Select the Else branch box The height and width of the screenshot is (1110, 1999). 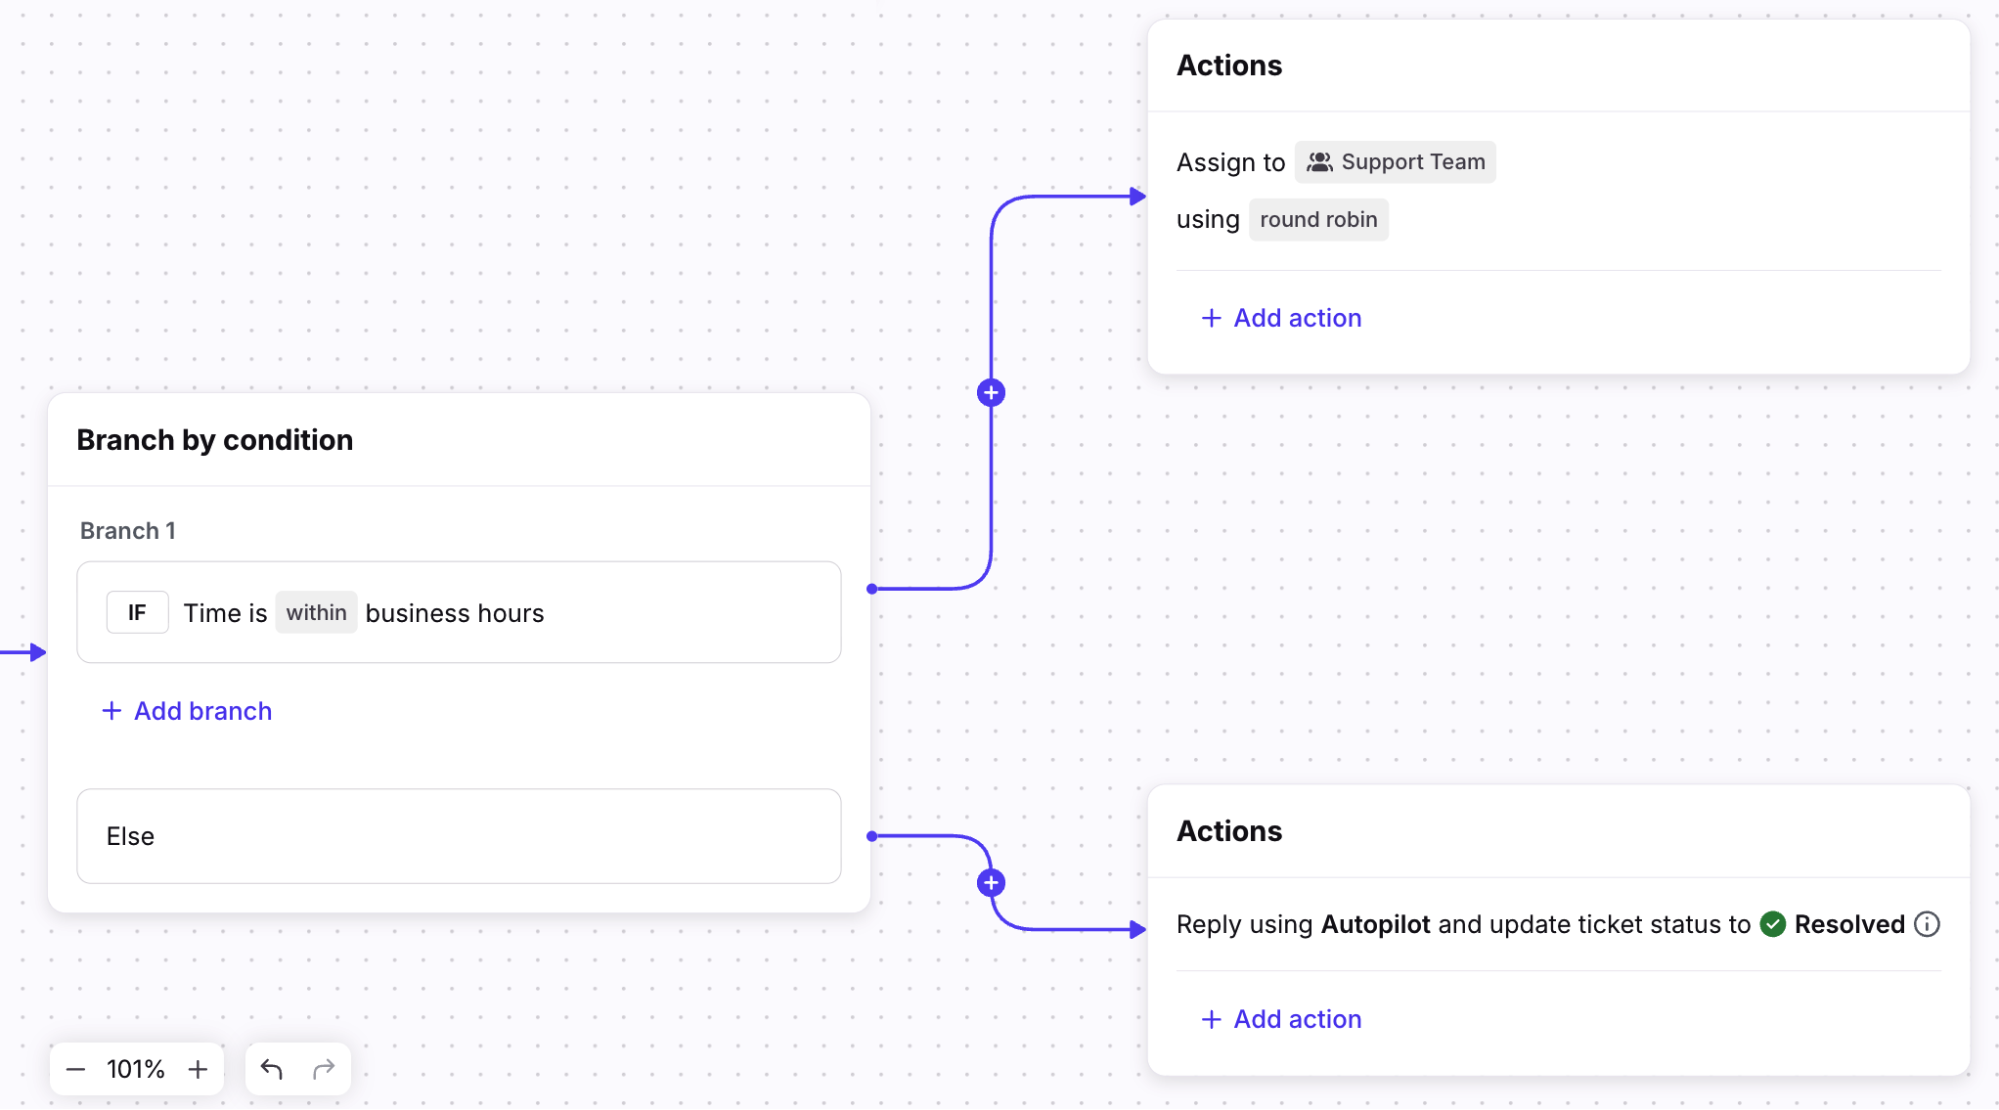[459, 836]
